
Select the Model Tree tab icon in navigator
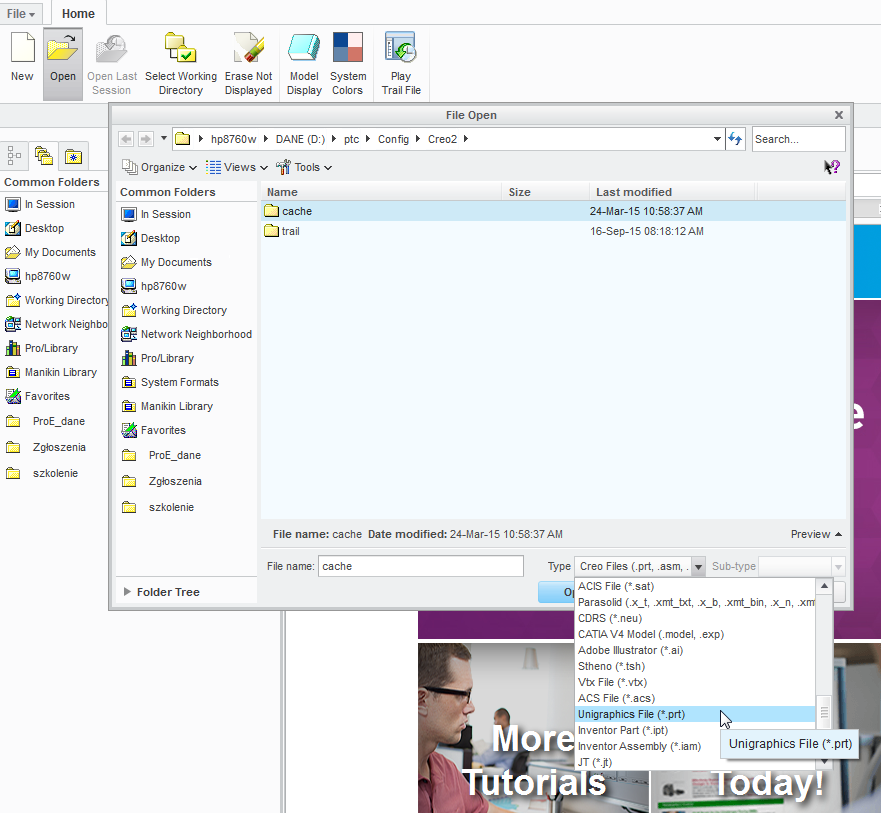click(x=14, y=156)
